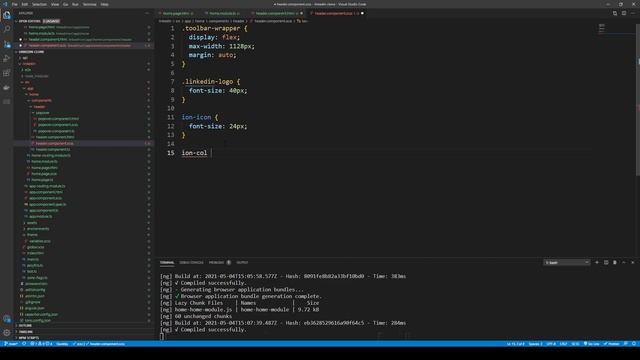Collapse the src folder in explorer
640x360 pixels.
[x=27, y=82]
